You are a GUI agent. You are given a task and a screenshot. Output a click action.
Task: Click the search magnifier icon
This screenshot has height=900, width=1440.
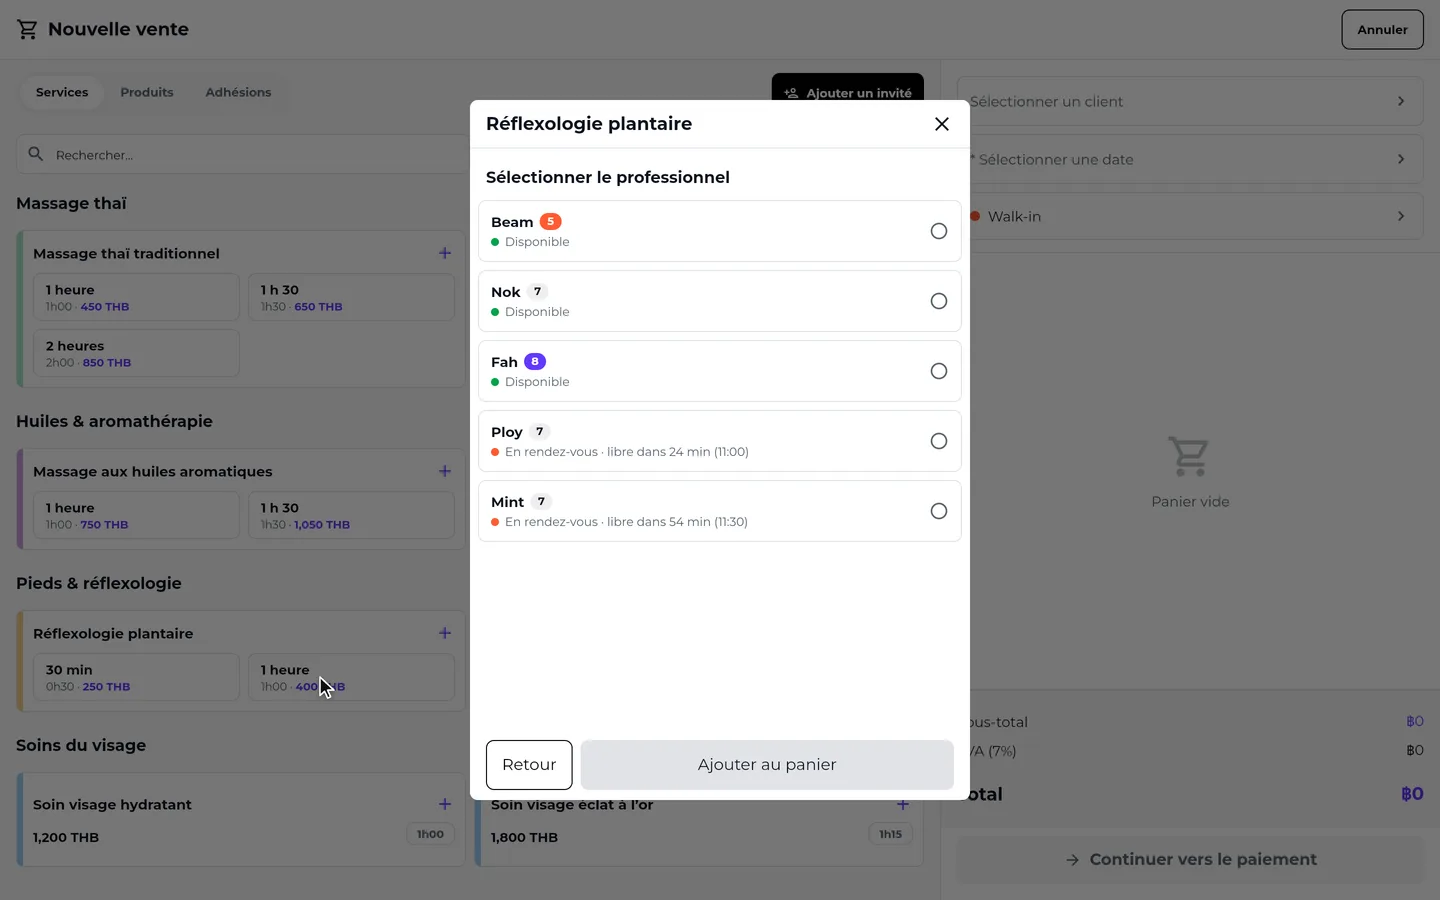click(x=36, y=154)
